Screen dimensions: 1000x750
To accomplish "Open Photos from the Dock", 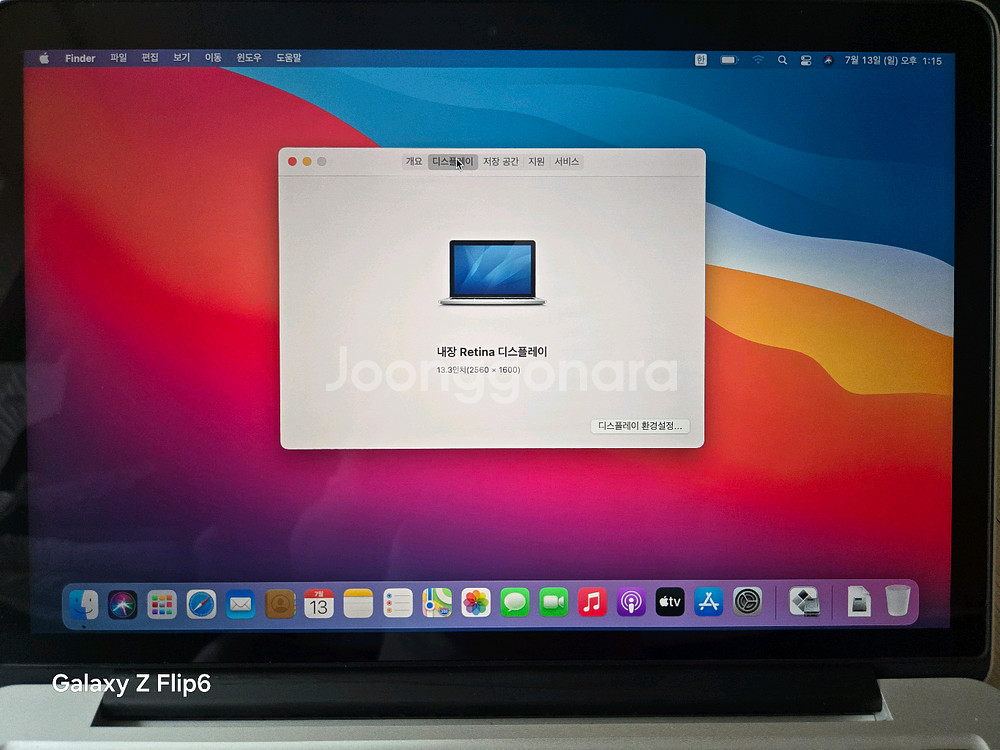I will [x=476, y=603].
